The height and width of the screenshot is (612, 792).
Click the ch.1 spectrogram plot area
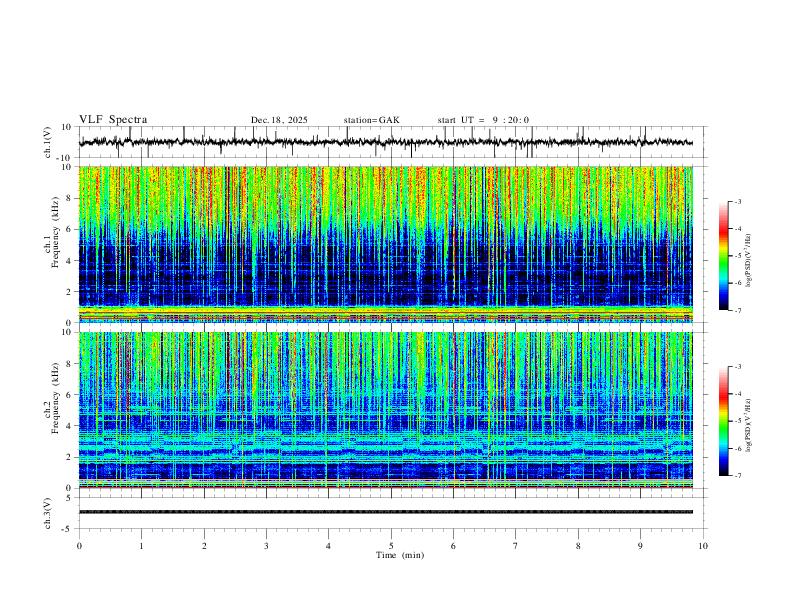(386, 244)
